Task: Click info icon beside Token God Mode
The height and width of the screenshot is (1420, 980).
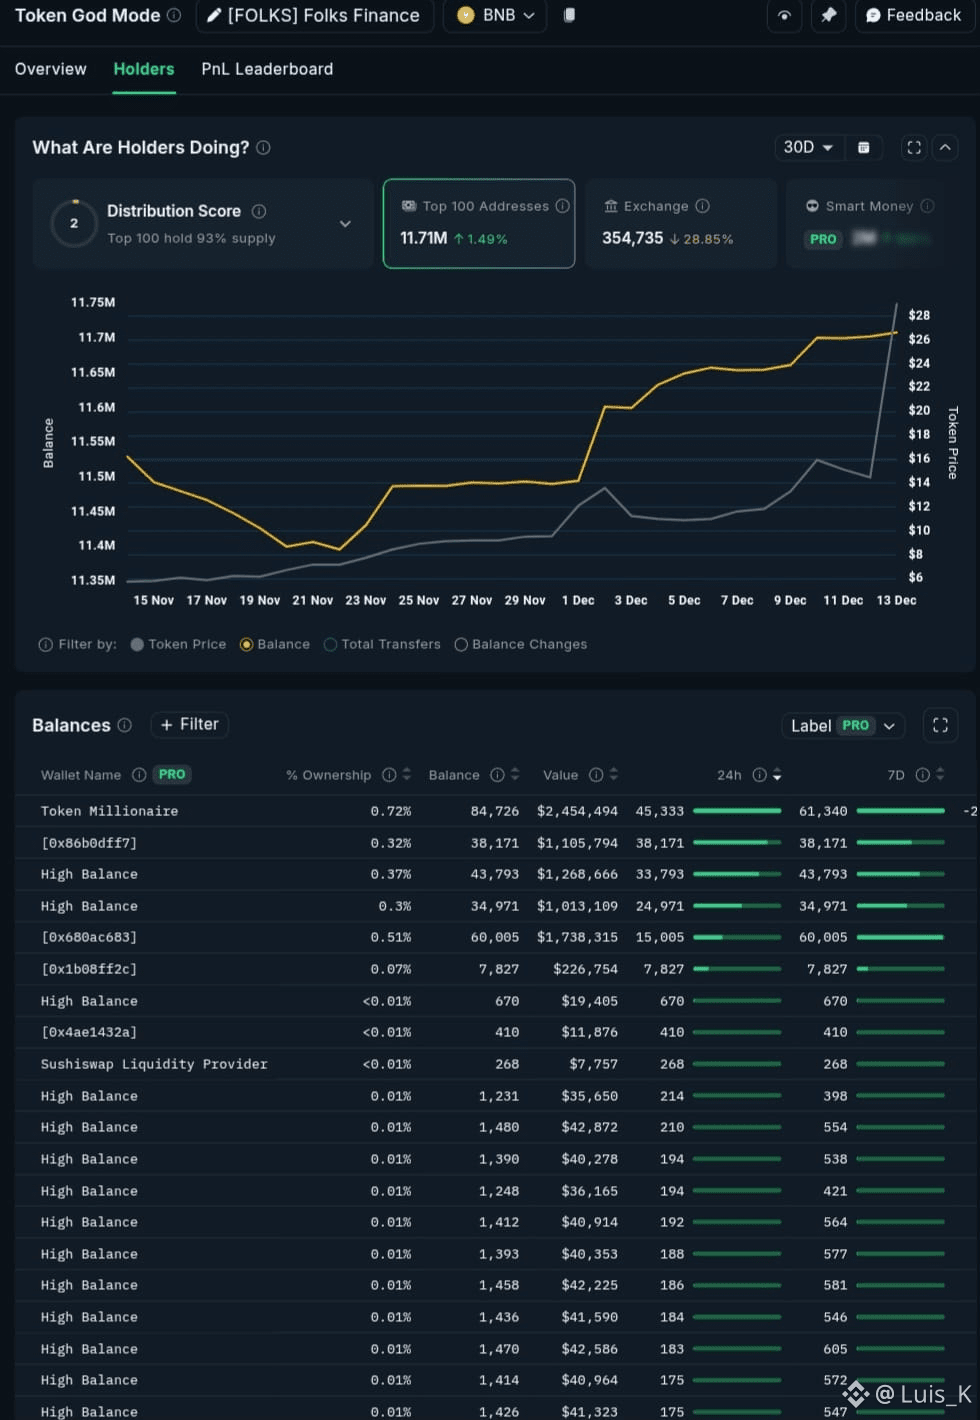Action: coord(174,15)
